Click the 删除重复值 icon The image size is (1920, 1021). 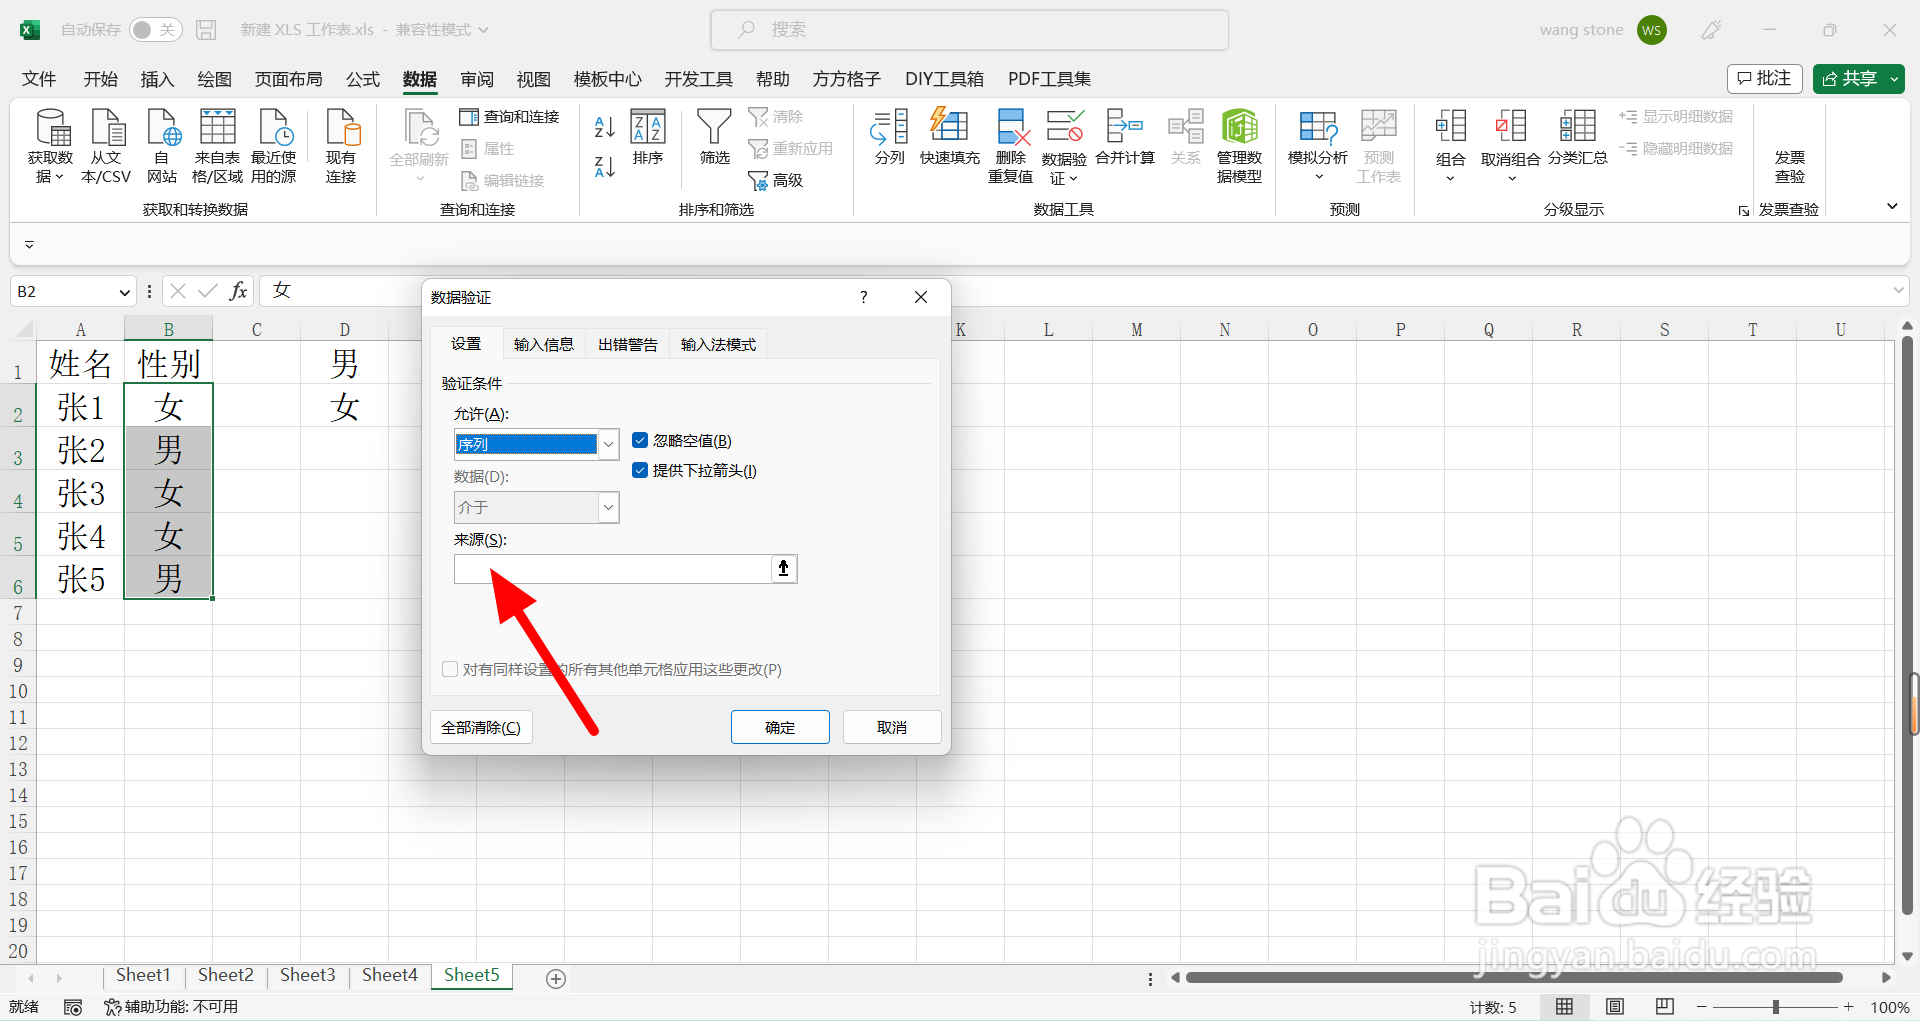coord(1010,146)
